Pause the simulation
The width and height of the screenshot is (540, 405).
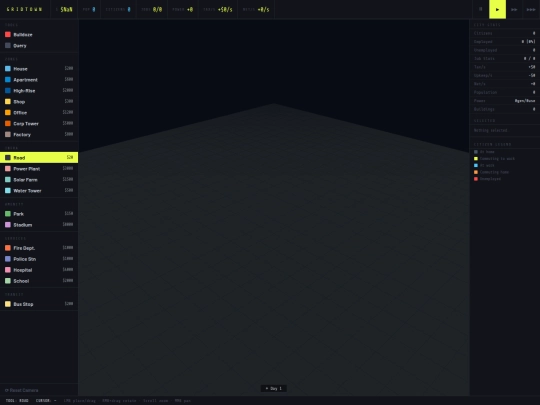click(x=481, y=9)
